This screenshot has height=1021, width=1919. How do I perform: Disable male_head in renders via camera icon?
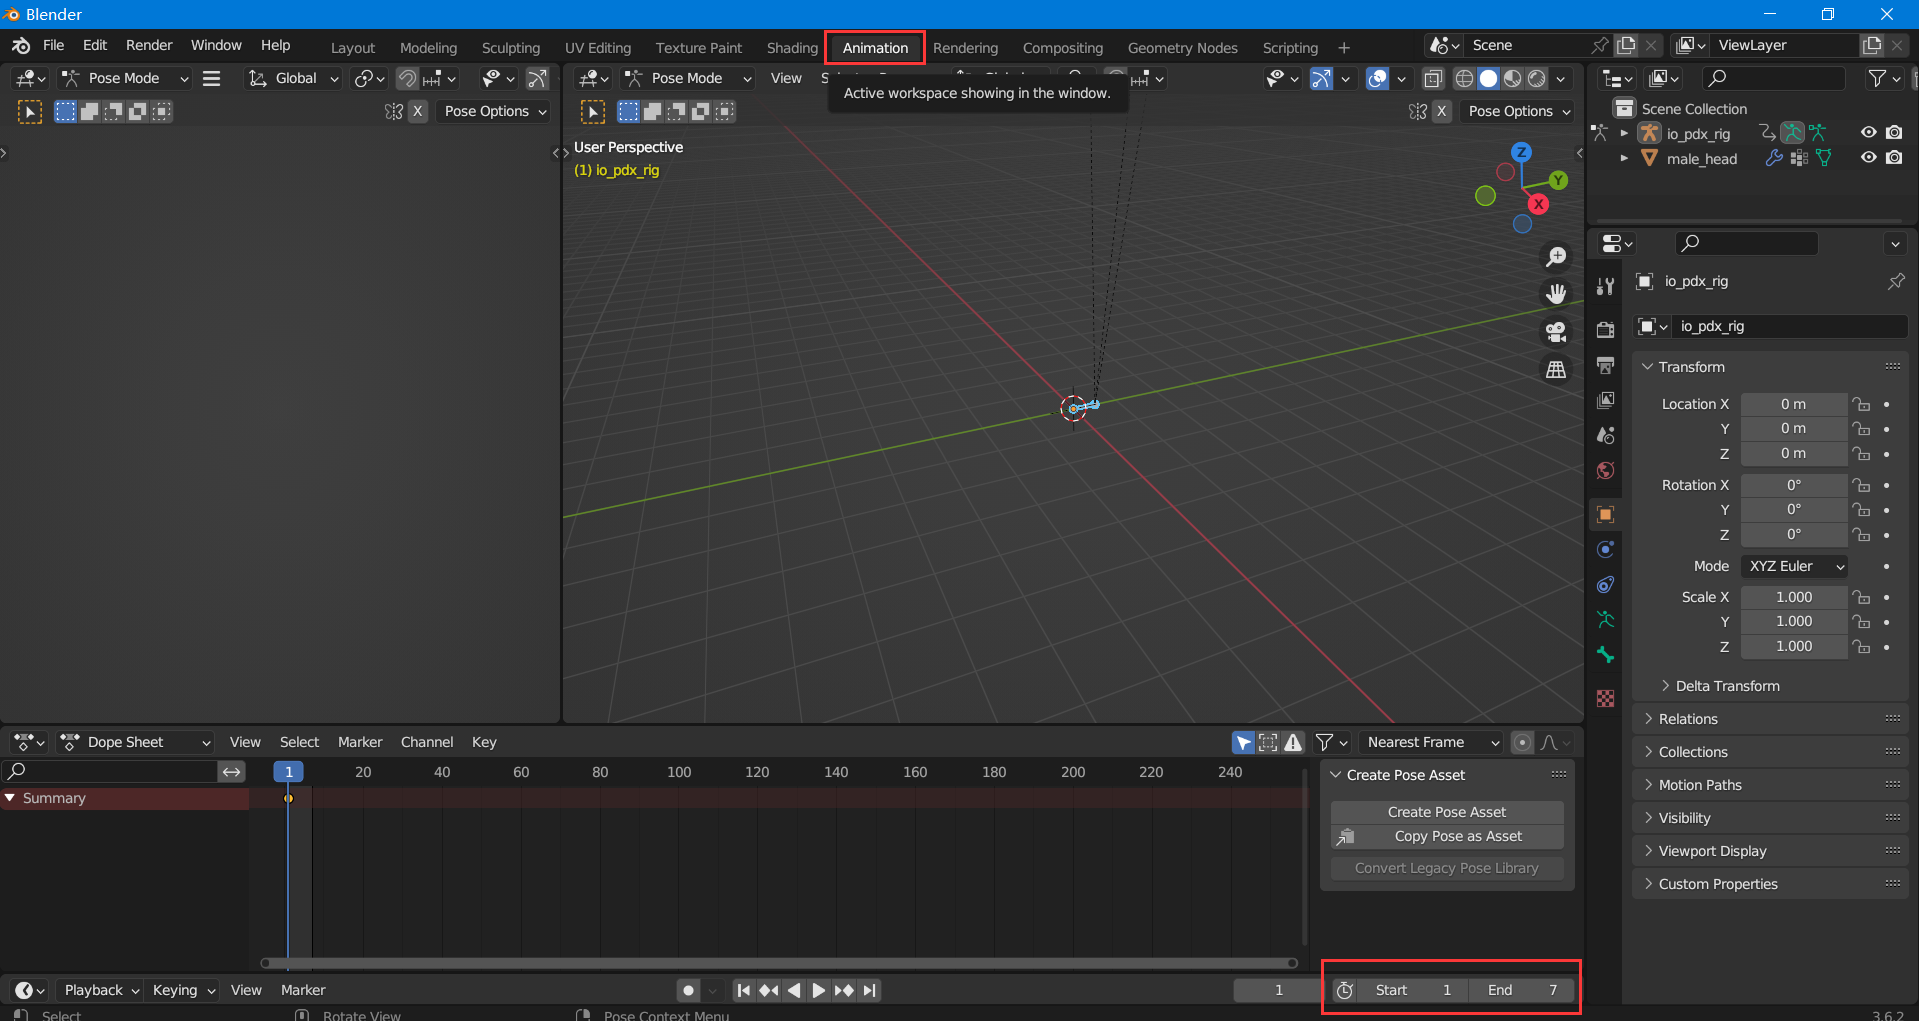pyautogui.click(x=1894, y=158)
